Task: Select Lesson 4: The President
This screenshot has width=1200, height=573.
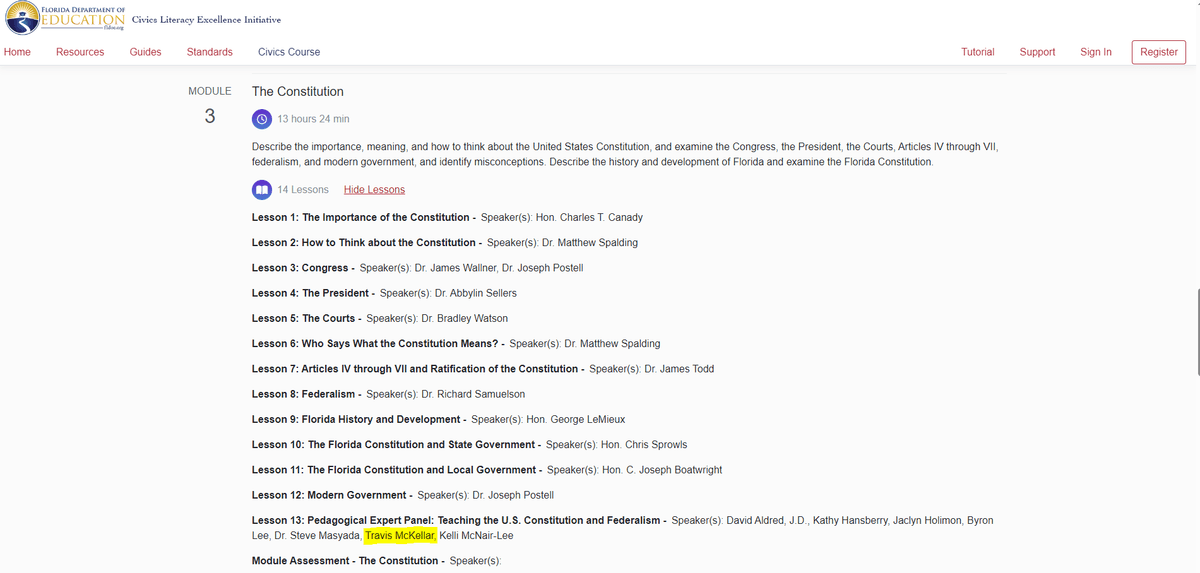Action: (310, 293)
